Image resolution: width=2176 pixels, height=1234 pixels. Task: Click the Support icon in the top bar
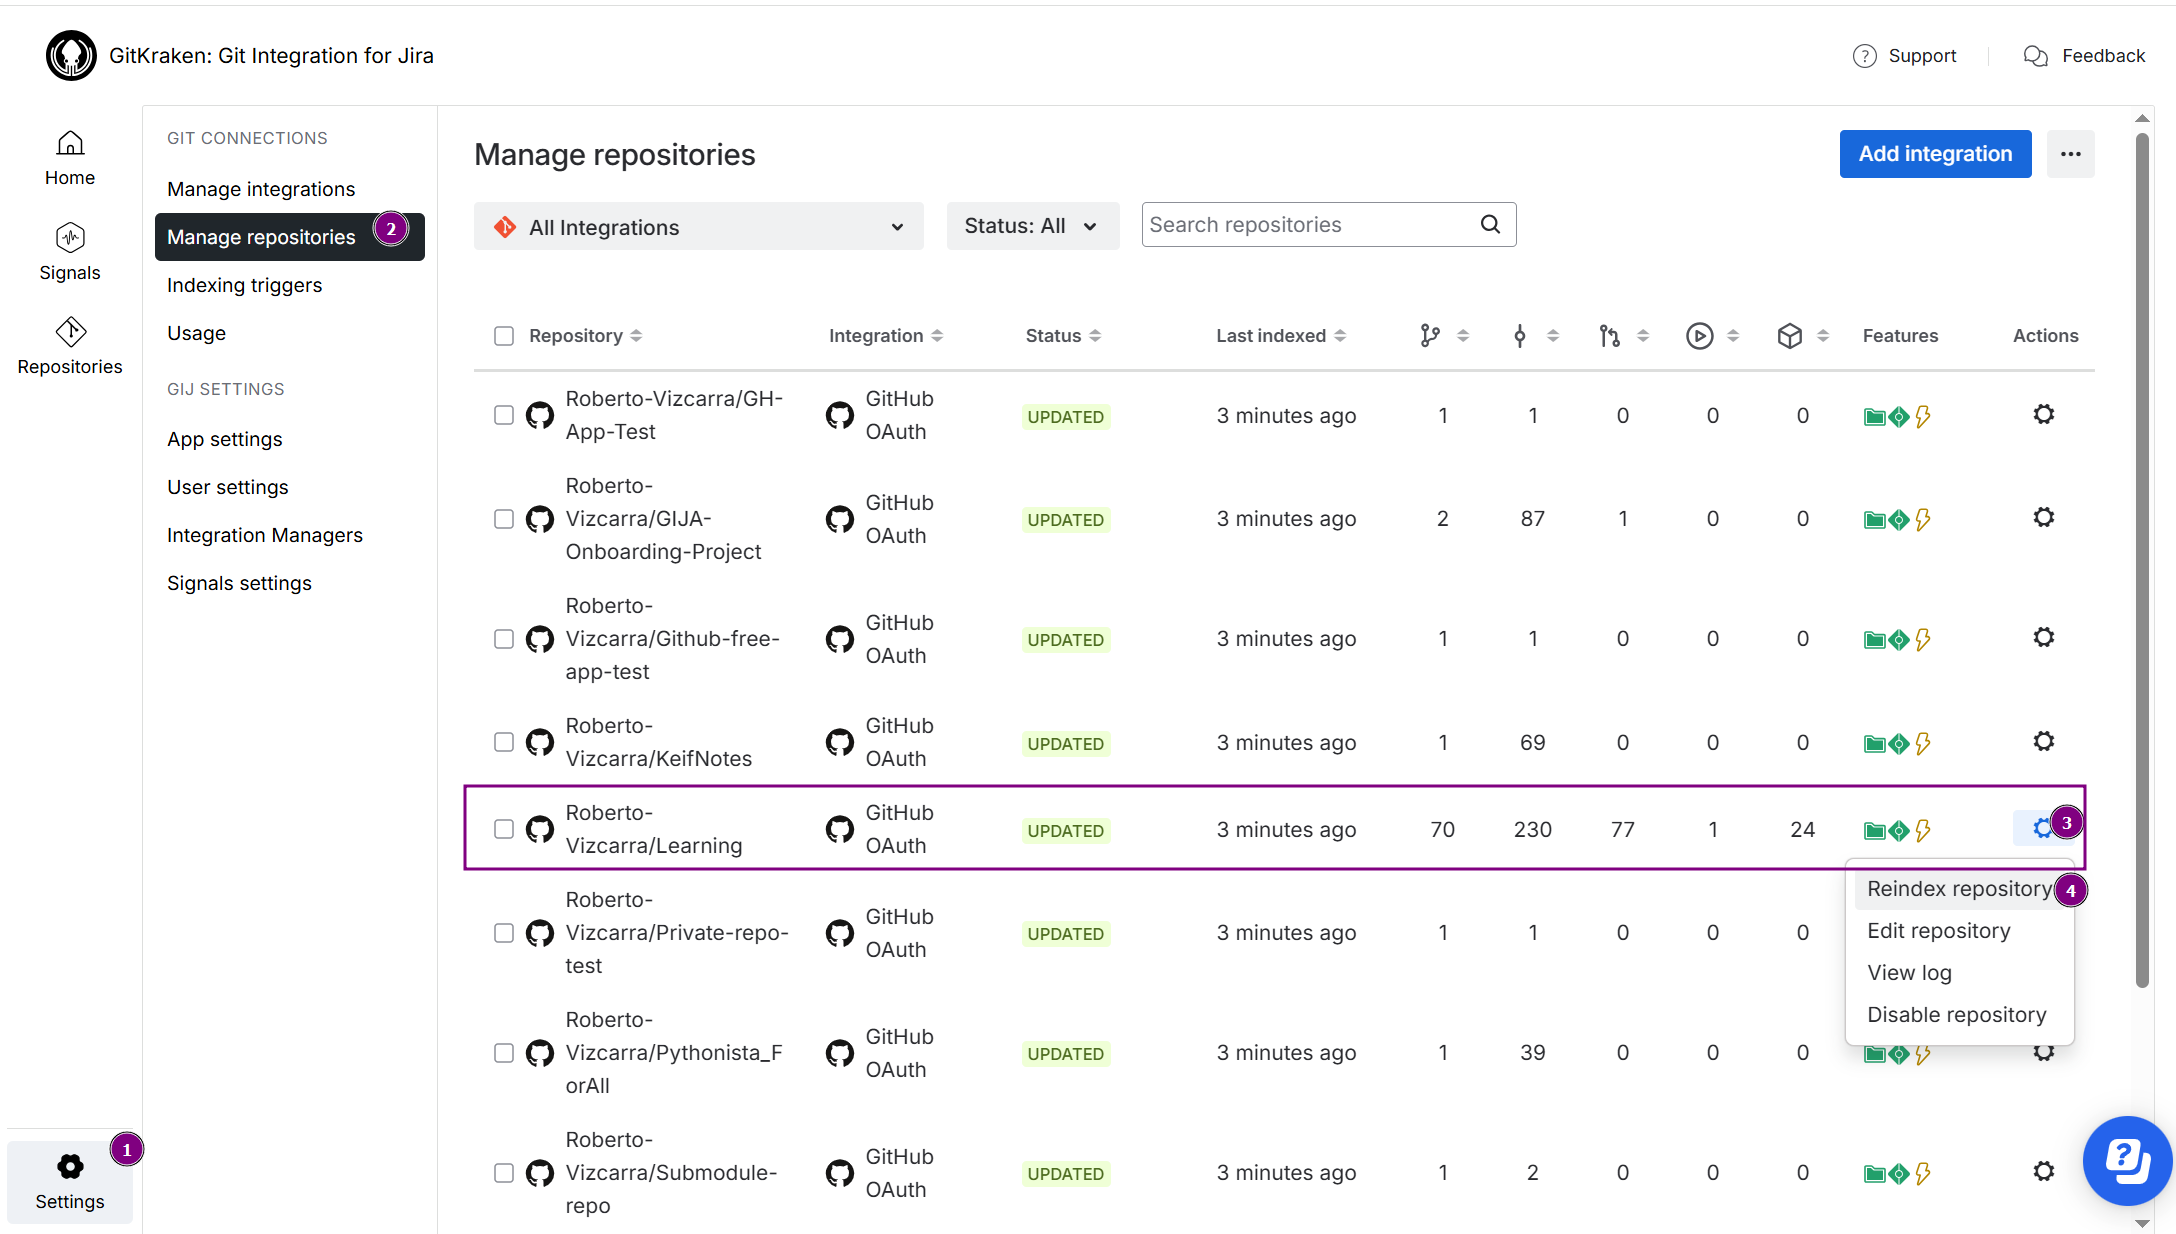point(1864,56)
